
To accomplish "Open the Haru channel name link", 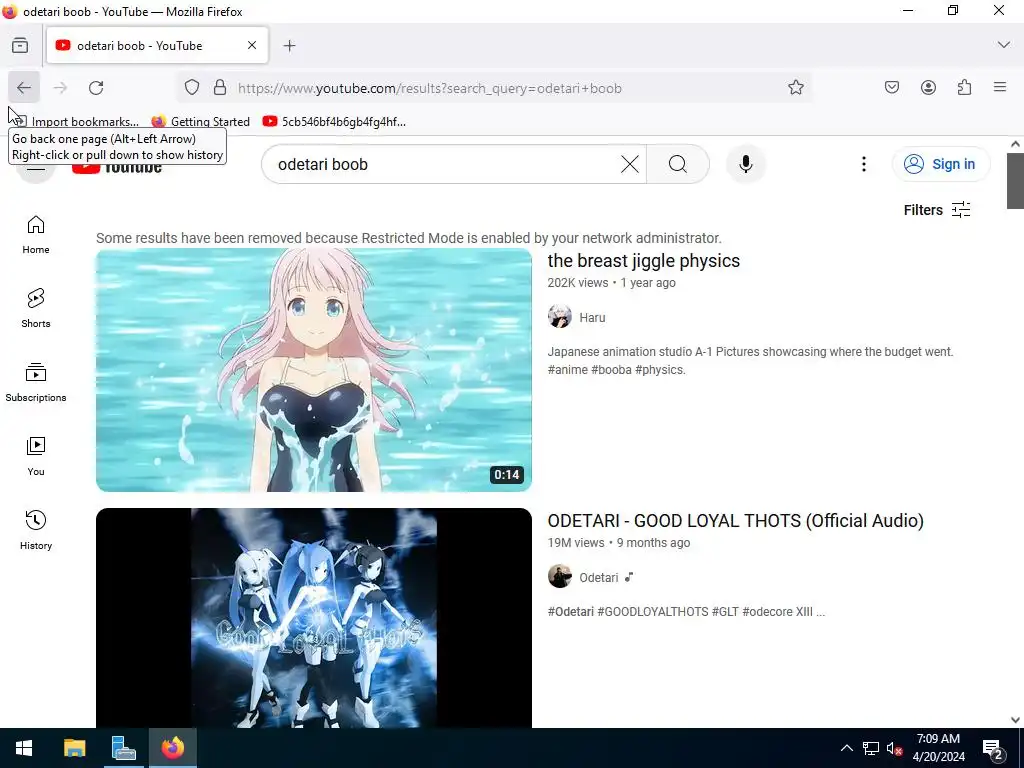I will coord(592,317).
